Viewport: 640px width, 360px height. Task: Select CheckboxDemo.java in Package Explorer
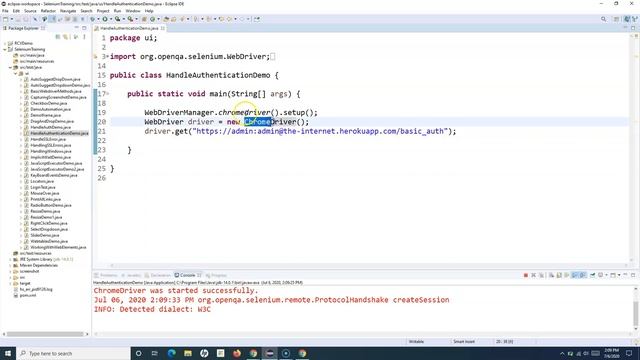coord(49,103)
